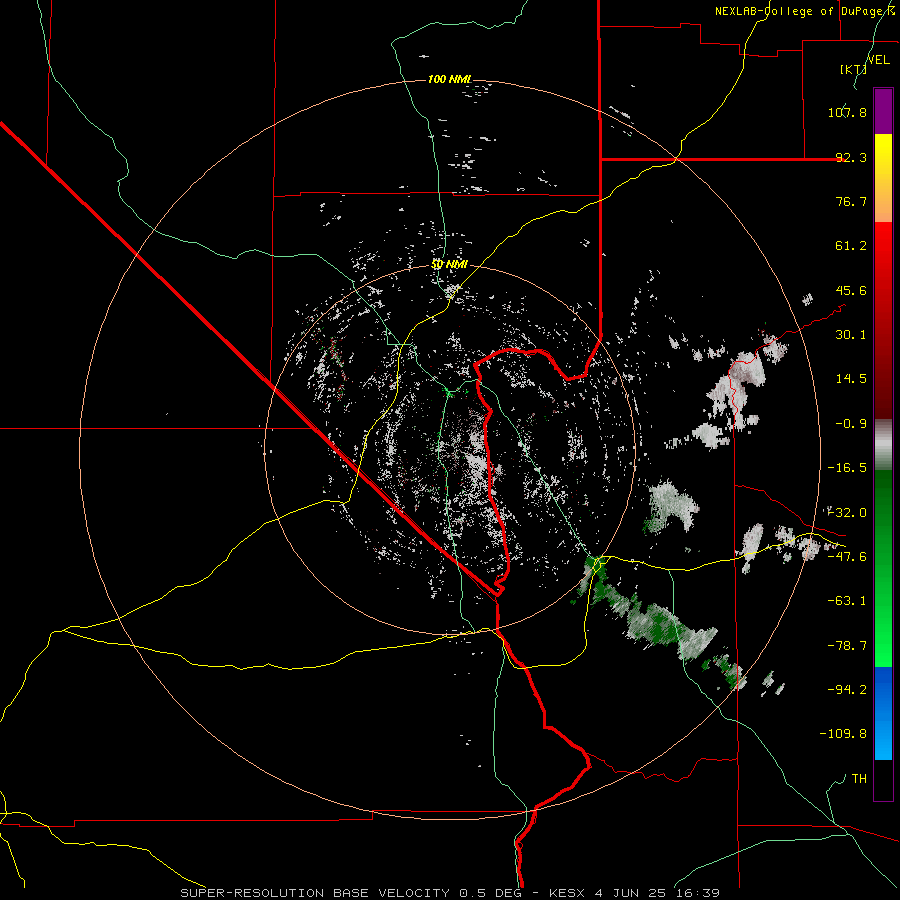The height and width of the screenshot is (900, 900).
Task: Click the gray zero-velocity segment of the color bar
Action: click(883, 445)
